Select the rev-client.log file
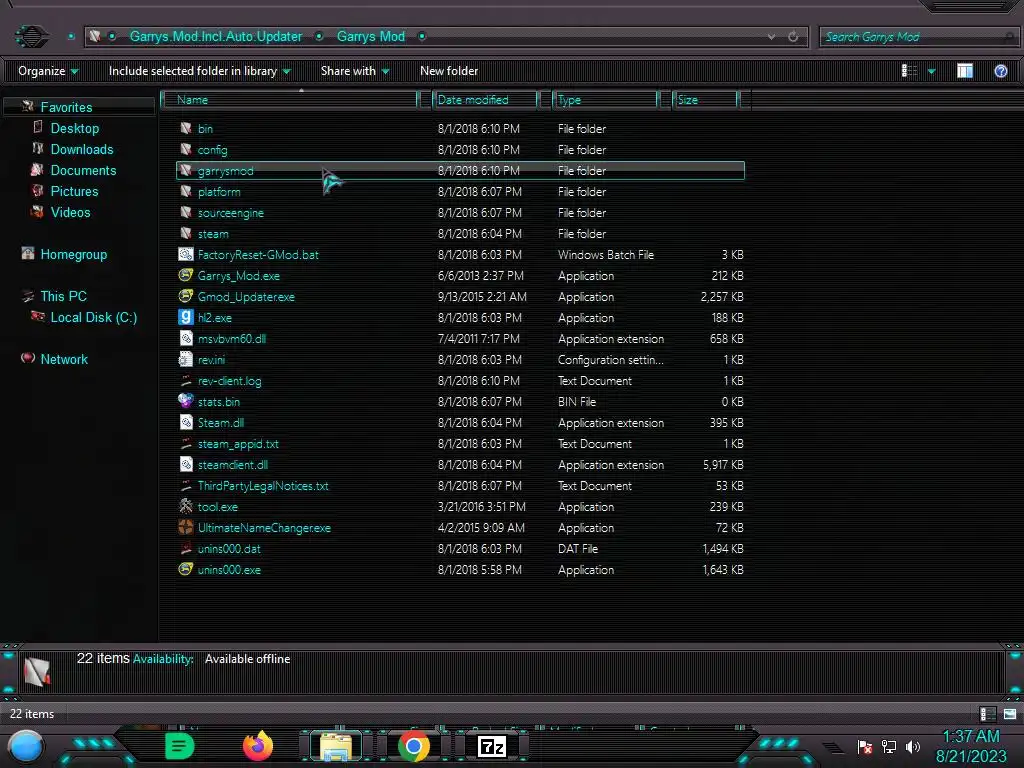 (x=229, y=381)
